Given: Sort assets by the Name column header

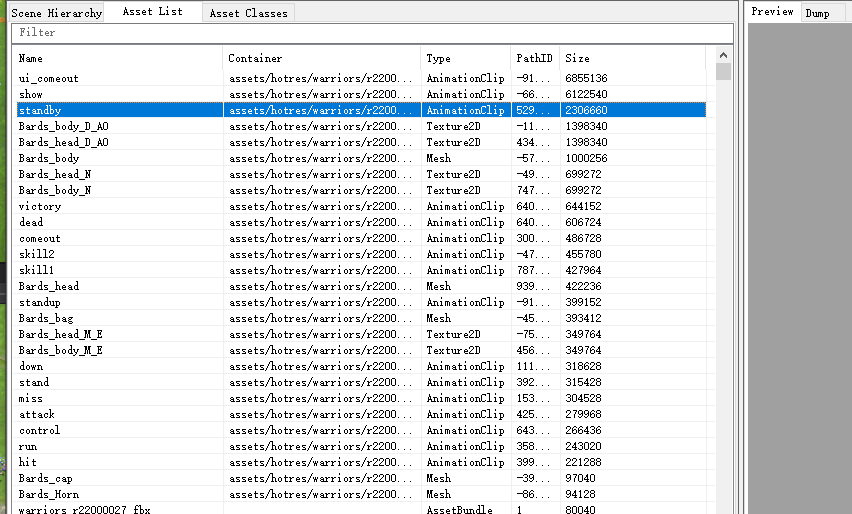Looking at the screenshot, I should coord(118,58).
